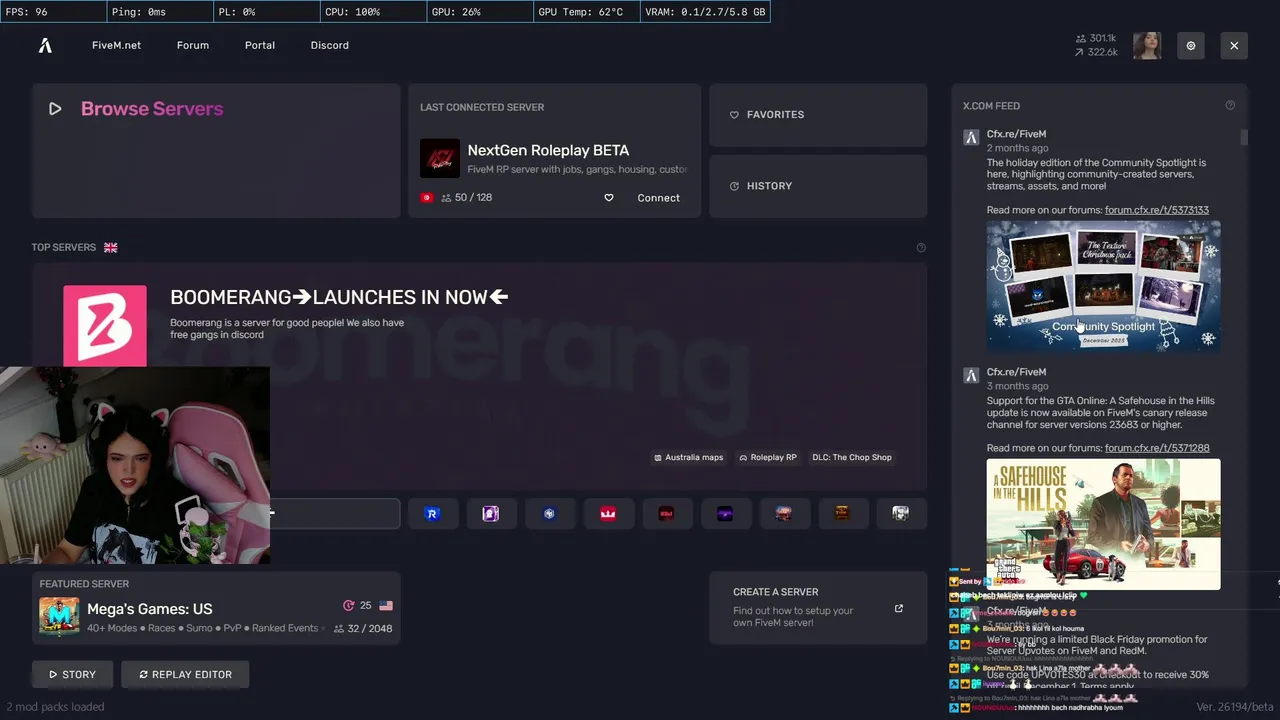Open the X.com Feed help question icon
Viewport: 1280px width, 720px height.
(x=1230, y=106)
